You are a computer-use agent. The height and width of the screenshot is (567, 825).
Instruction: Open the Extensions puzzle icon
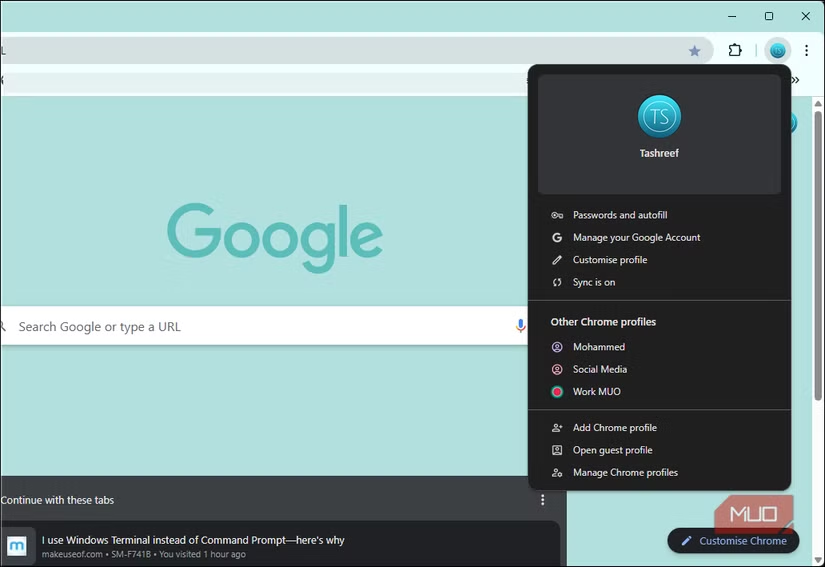point(735,51)
